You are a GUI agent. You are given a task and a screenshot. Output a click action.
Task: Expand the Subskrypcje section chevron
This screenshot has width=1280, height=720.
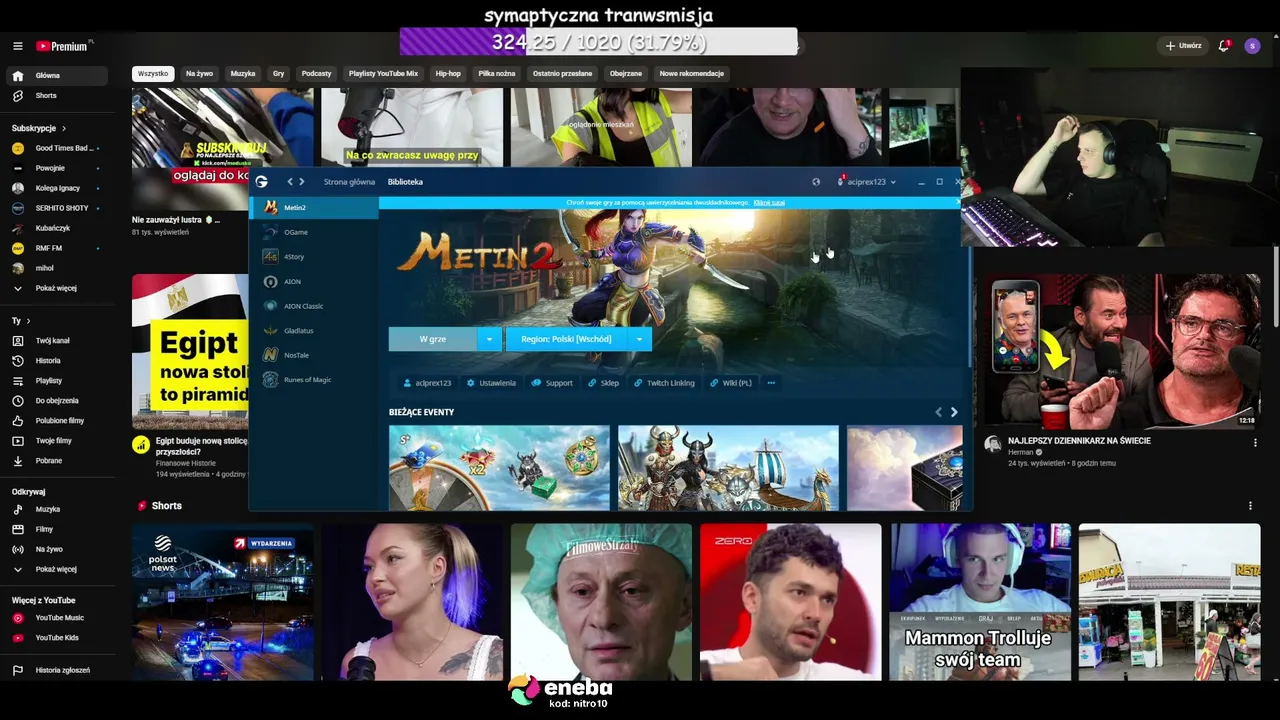pyautogui.click(x=64, y=129)
